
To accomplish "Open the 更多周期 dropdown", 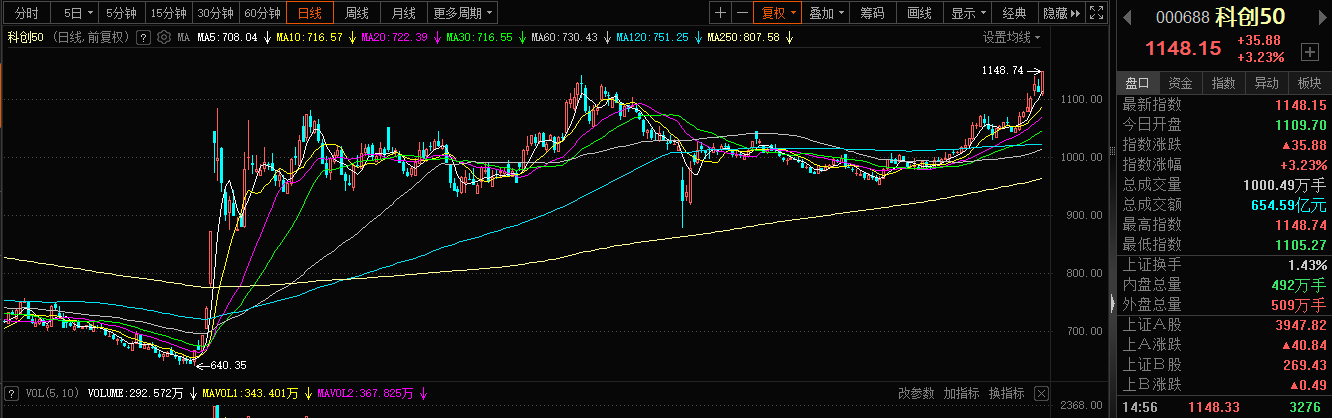I will click(463, 13).
